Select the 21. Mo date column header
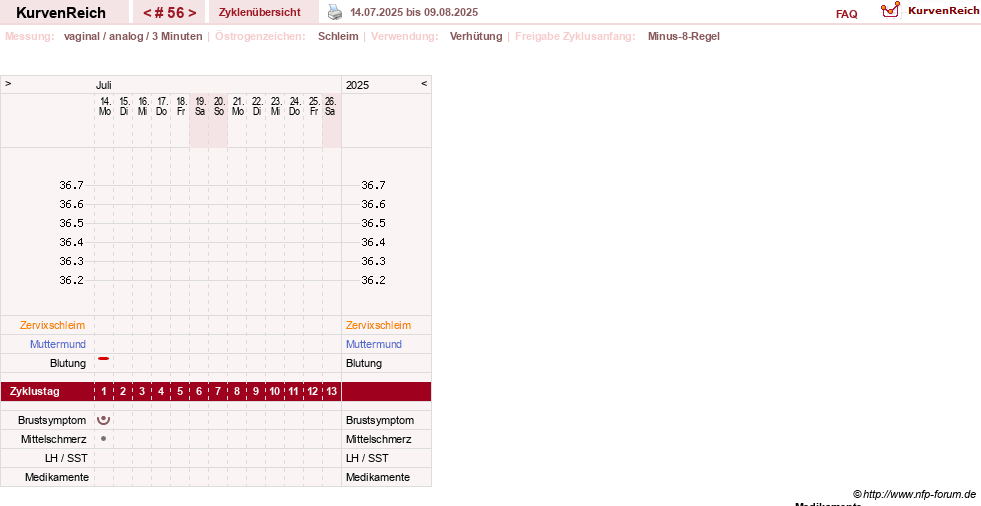This screenshot has width=981, height=506. [238, 106]
